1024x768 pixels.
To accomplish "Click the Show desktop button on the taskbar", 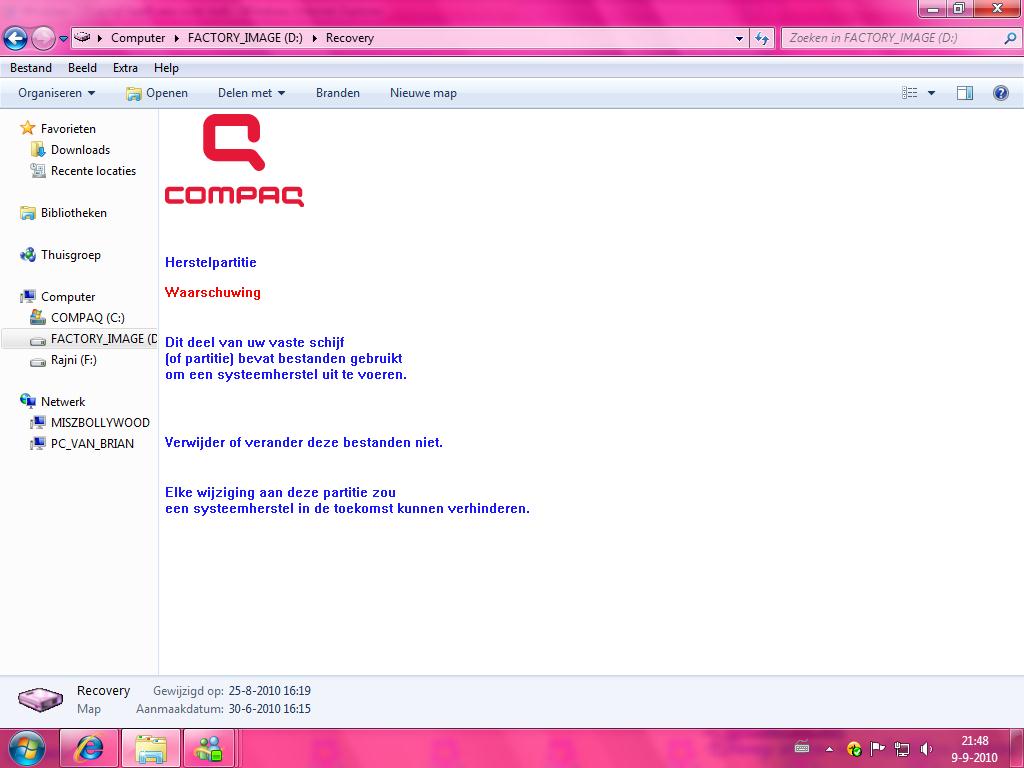I will pos(1017,749).
